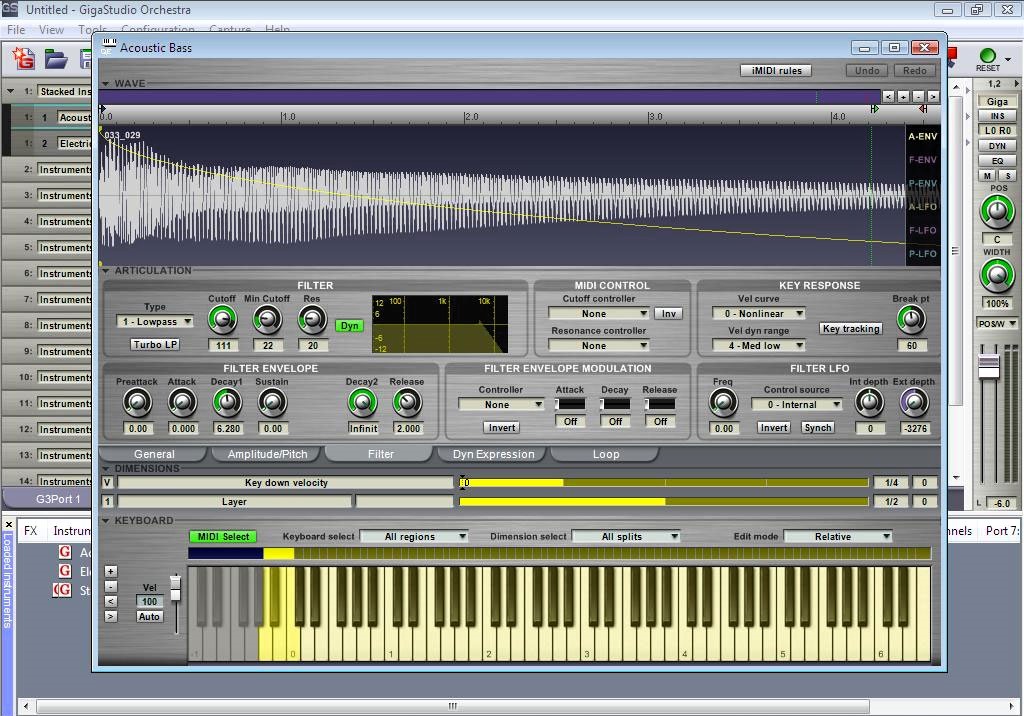Toggle the M mute button in mixer
The image size is (1024, 716).
[987, 176]
